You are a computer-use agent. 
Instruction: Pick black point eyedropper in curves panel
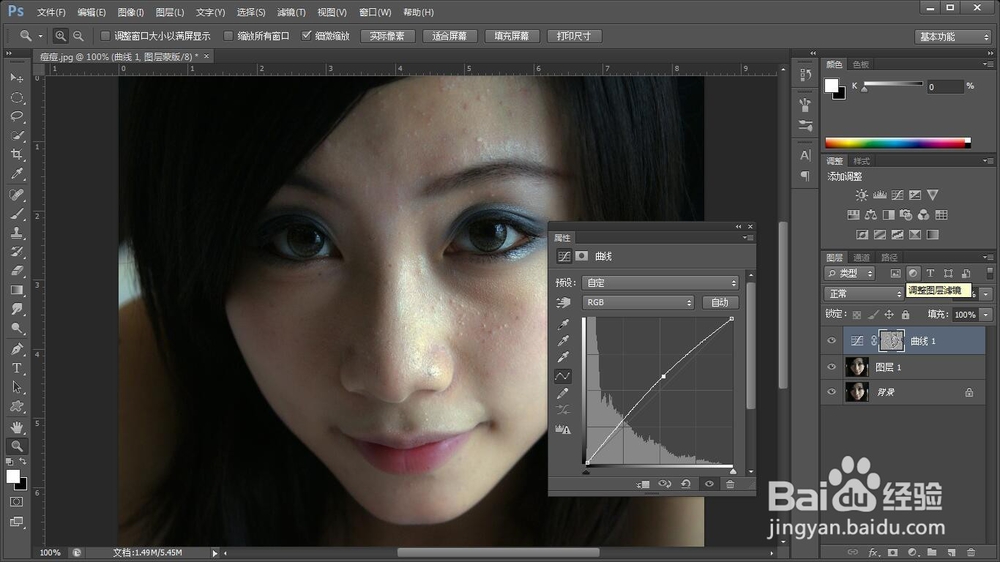tap(563, 325)
